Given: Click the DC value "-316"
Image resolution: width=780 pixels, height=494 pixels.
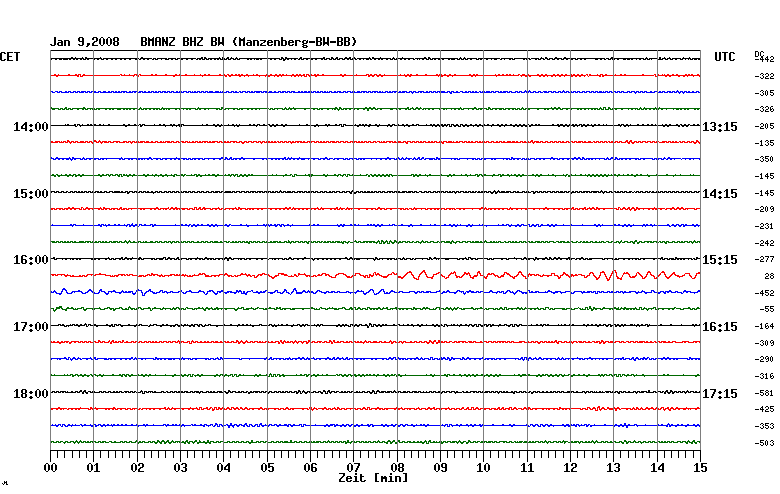Looking at the screenshot, I should [765, 377].
